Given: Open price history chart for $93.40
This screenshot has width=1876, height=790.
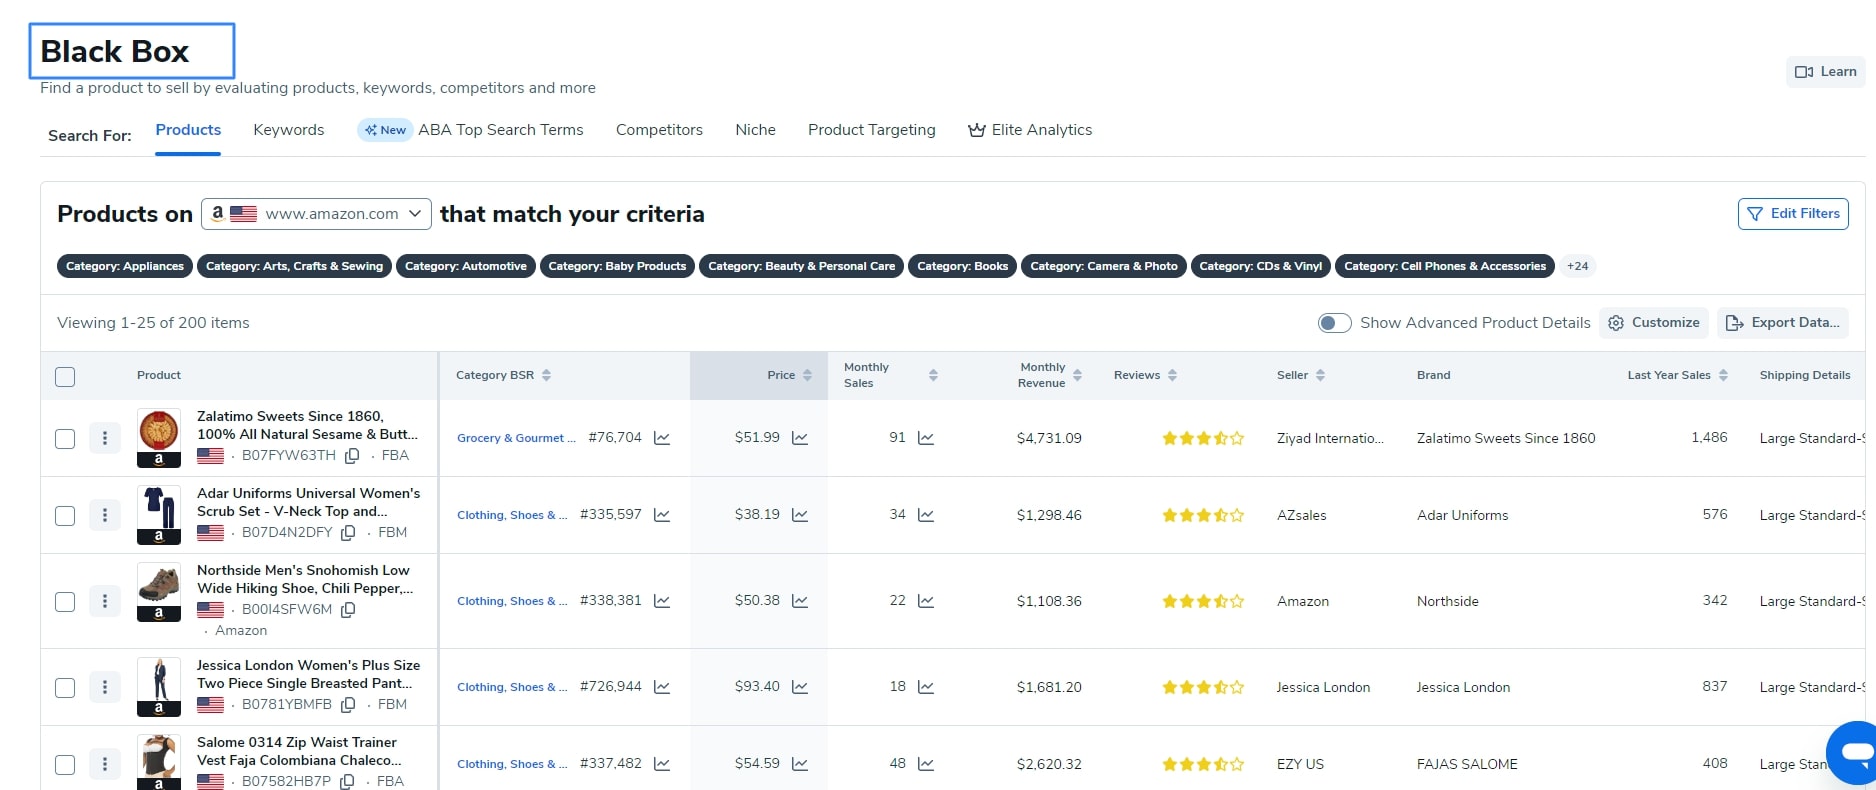Looking at the screenshot, I should click(800, 687).
